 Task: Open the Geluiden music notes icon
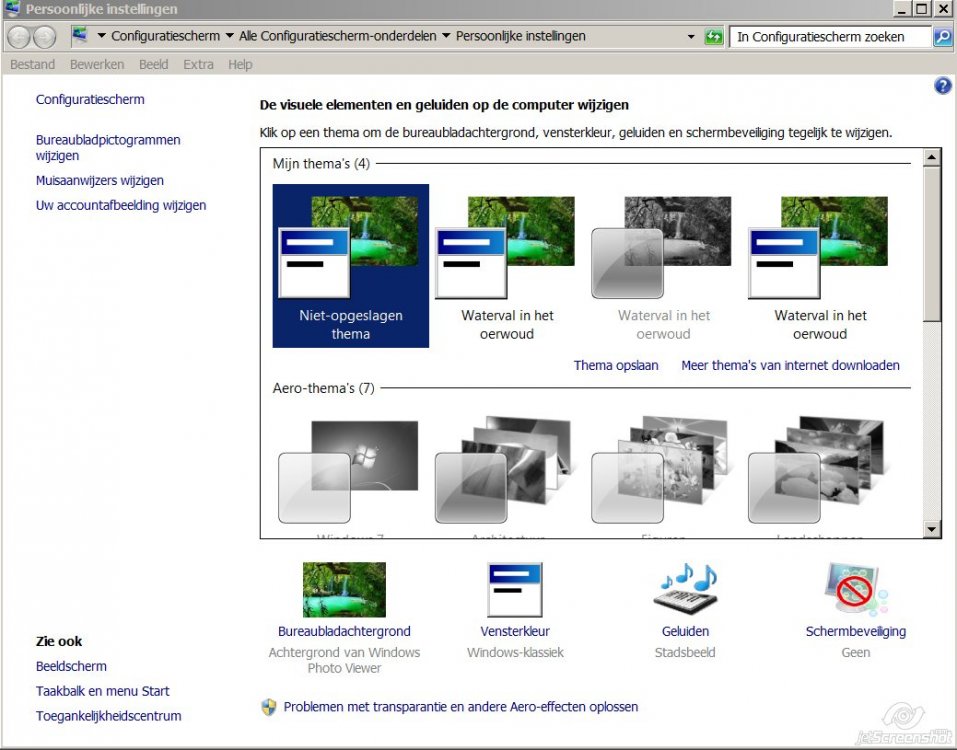pyautogui.click(x=686, y=588)
